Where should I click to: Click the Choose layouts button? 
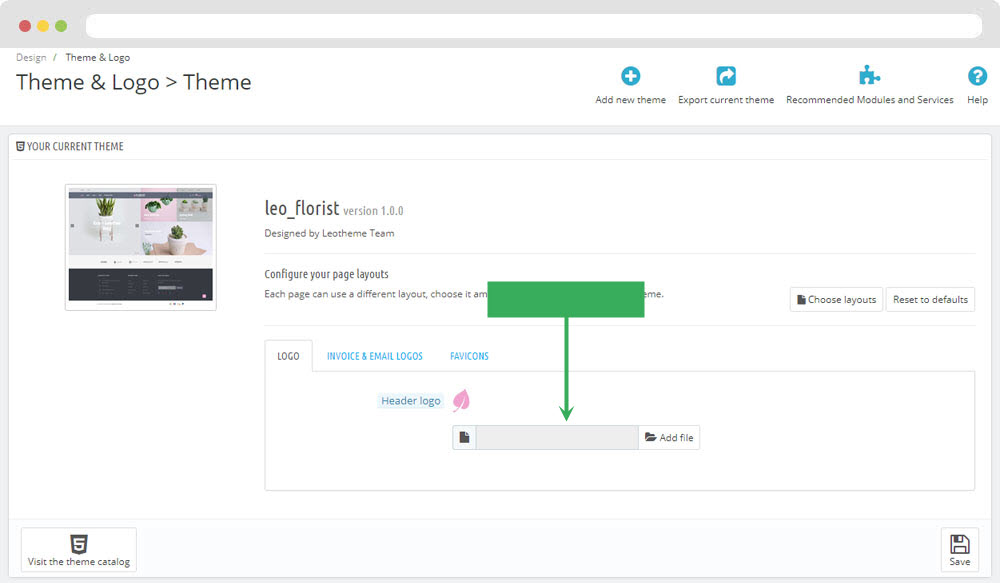tap(836, 299)
